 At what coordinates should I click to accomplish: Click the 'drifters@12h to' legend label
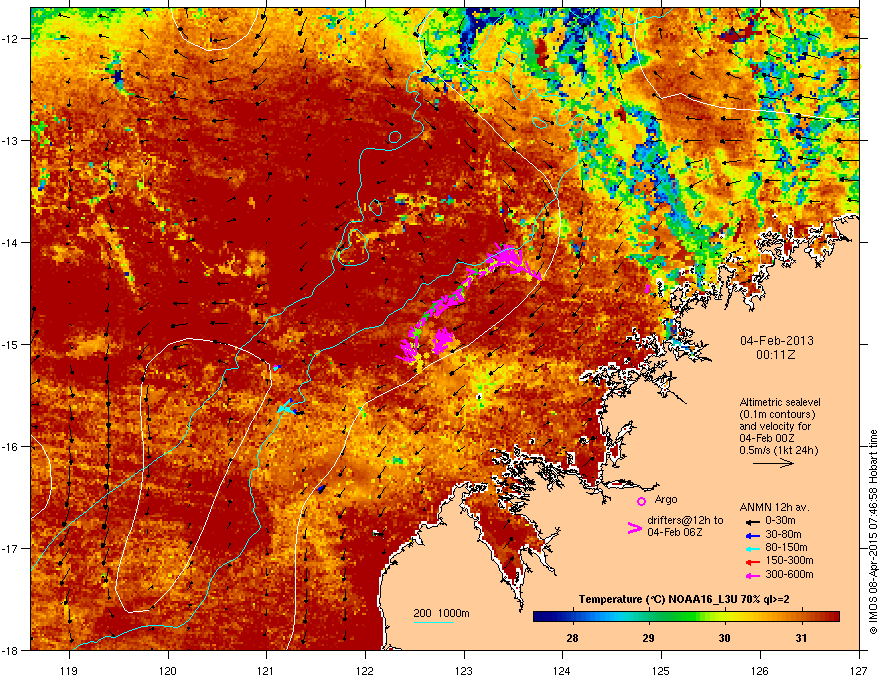tap(685, 521)
